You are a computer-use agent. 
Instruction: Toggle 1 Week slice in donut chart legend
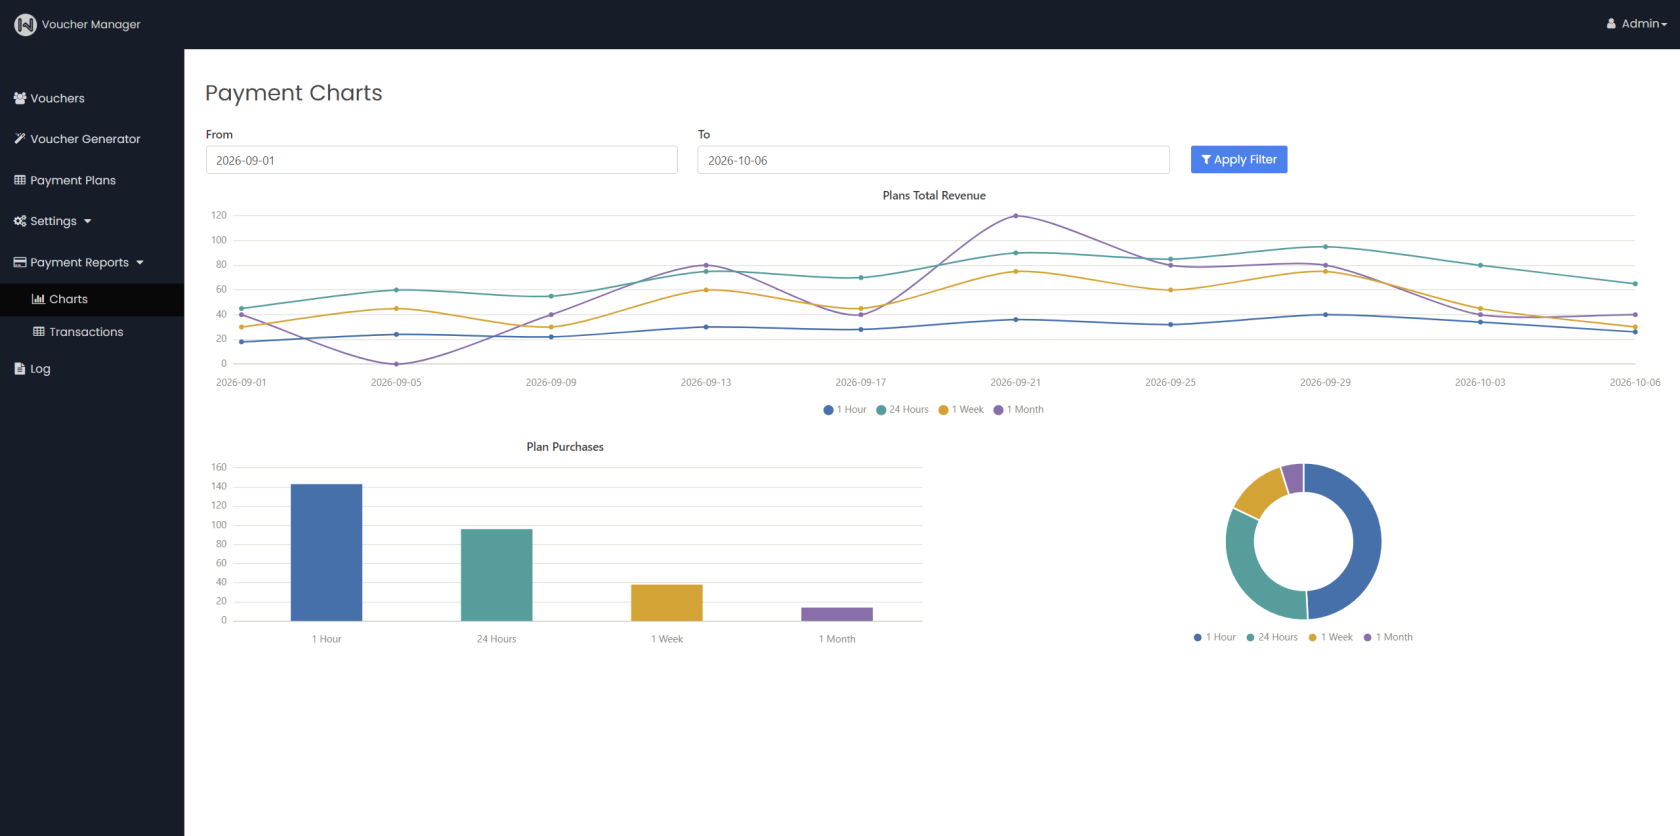pos(1330,637)
